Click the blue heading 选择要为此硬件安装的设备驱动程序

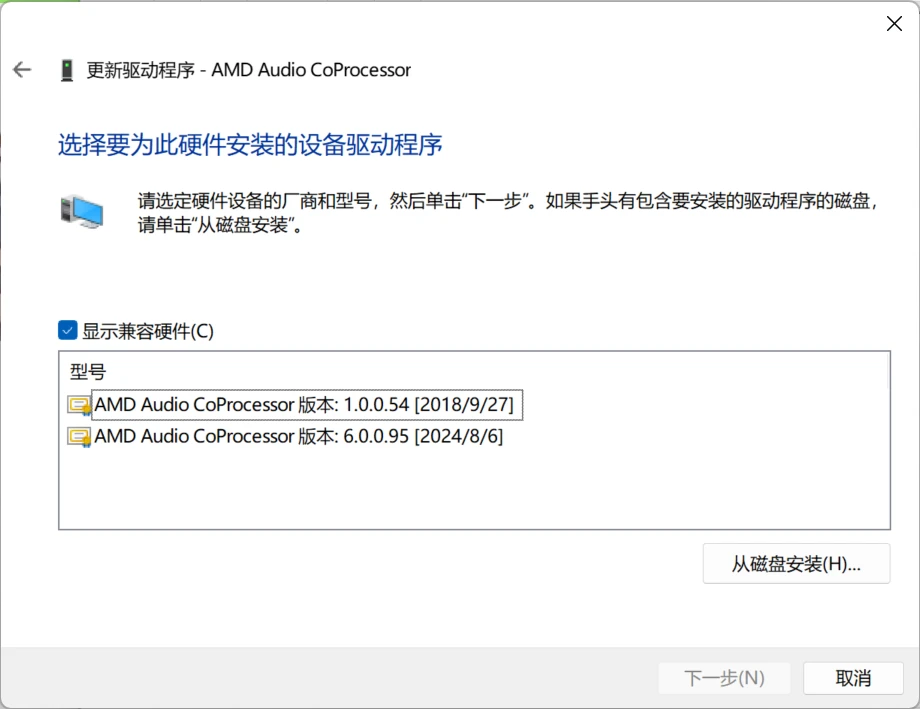pyautogui.click(x=250, y=145)
